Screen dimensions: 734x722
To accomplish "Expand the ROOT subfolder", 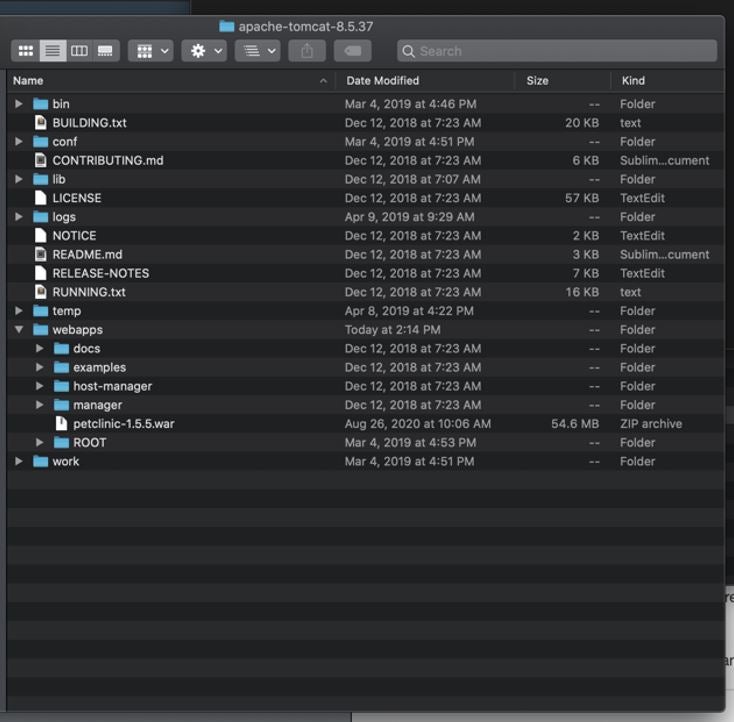I will coord(40,442).
